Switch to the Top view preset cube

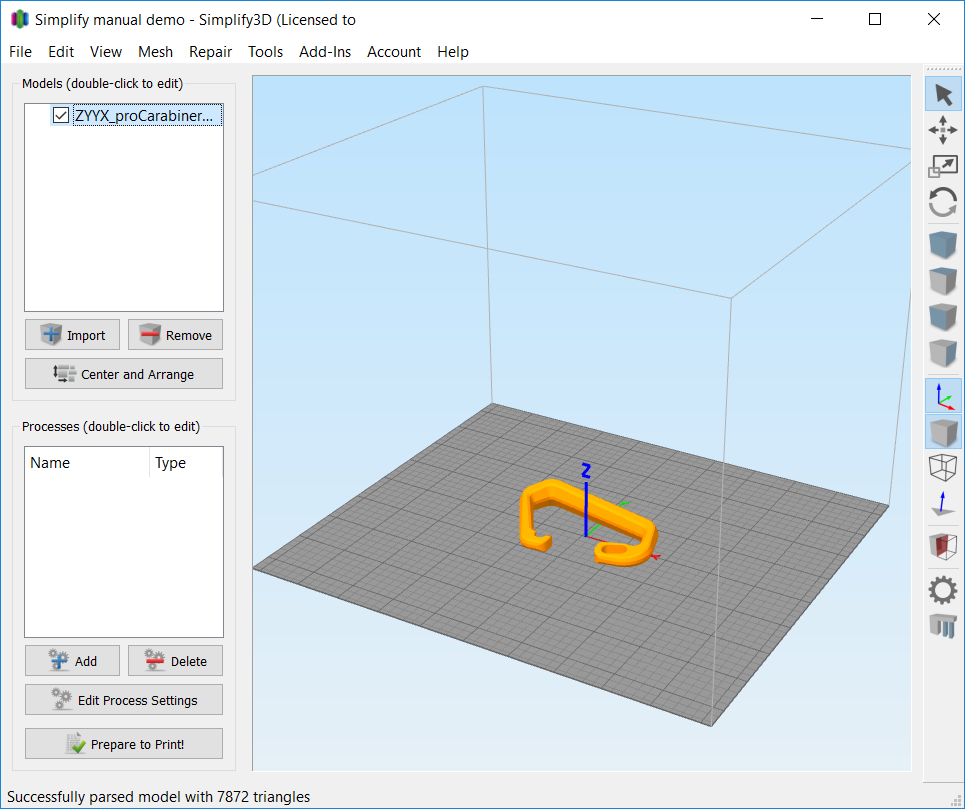pyautogui.click(x=943, y=280)
